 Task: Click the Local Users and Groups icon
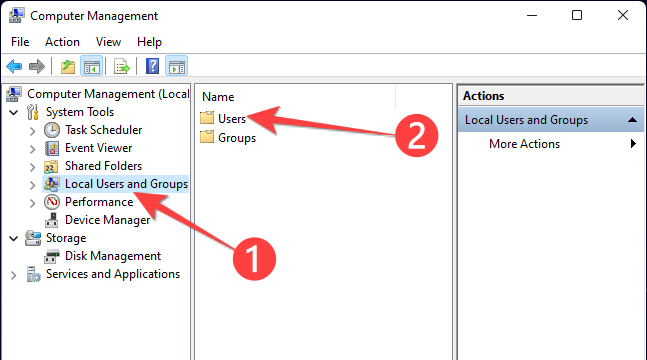pyautogui.click(x=52, y=184)
